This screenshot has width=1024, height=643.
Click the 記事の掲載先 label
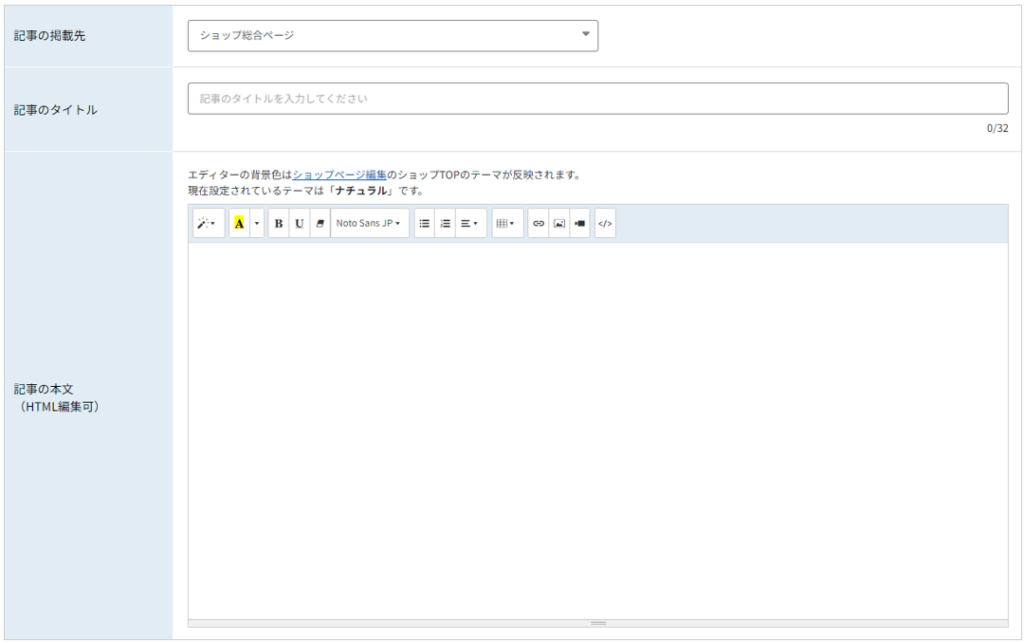coord(50,36)
